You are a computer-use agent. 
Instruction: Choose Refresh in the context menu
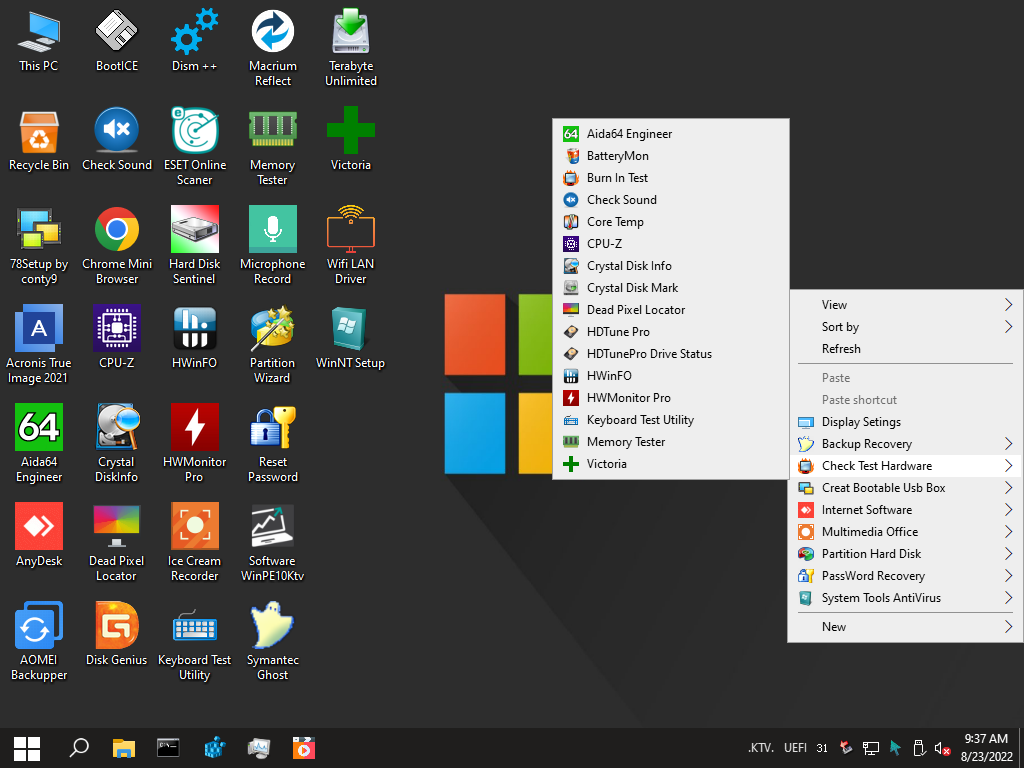click(x=841, y=349)
